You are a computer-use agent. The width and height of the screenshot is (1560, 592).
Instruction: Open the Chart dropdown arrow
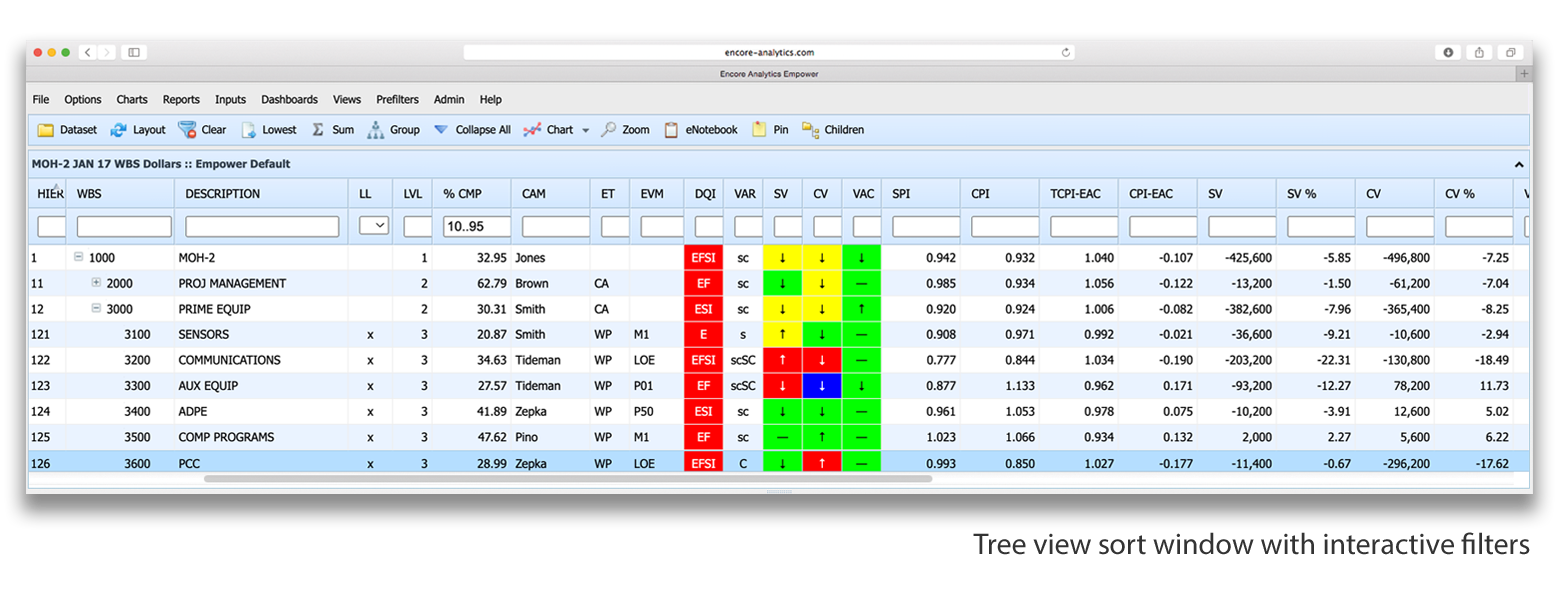(586, 131)
